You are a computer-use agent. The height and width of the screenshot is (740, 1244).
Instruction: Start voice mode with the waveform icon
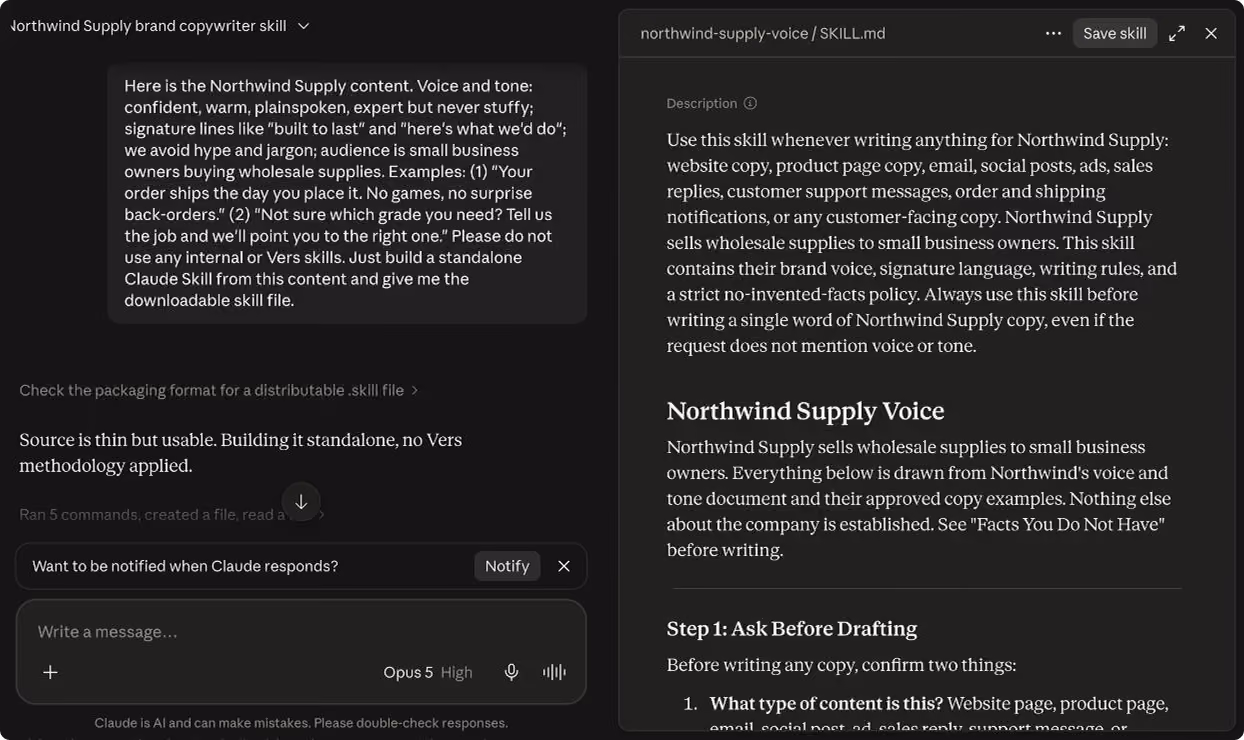click(554, 672)
